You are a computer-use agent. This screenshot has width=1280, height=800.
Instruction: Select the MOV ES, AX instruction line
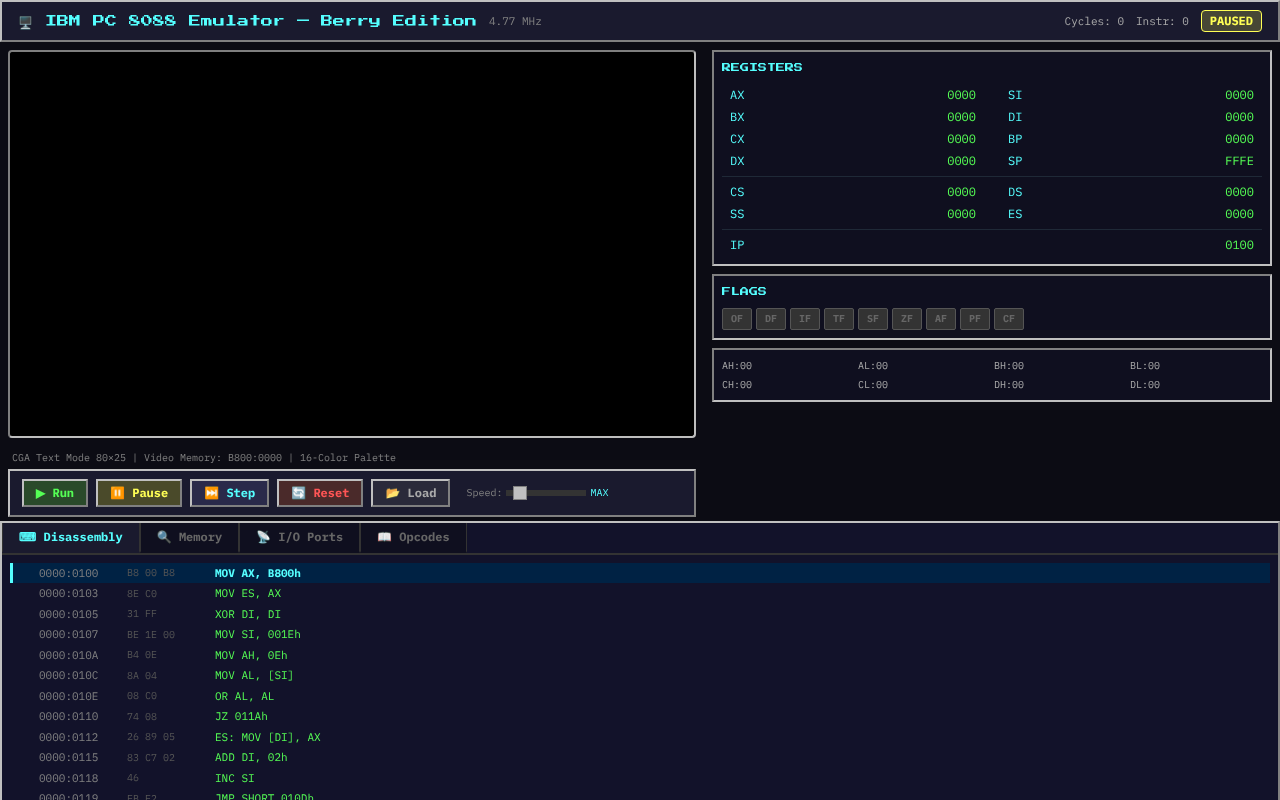tap(247, 593)
